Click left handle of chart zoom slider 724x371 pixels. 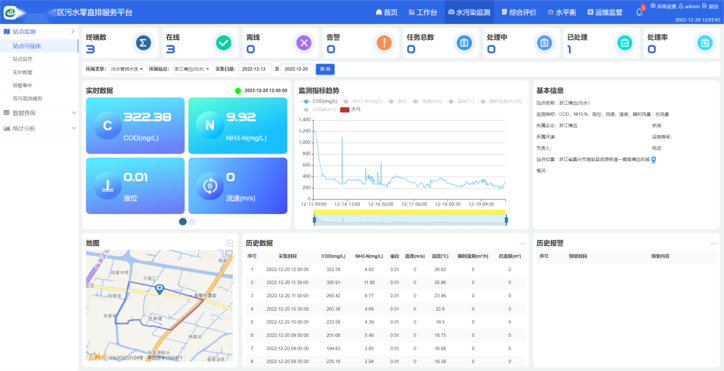(314, 220)
